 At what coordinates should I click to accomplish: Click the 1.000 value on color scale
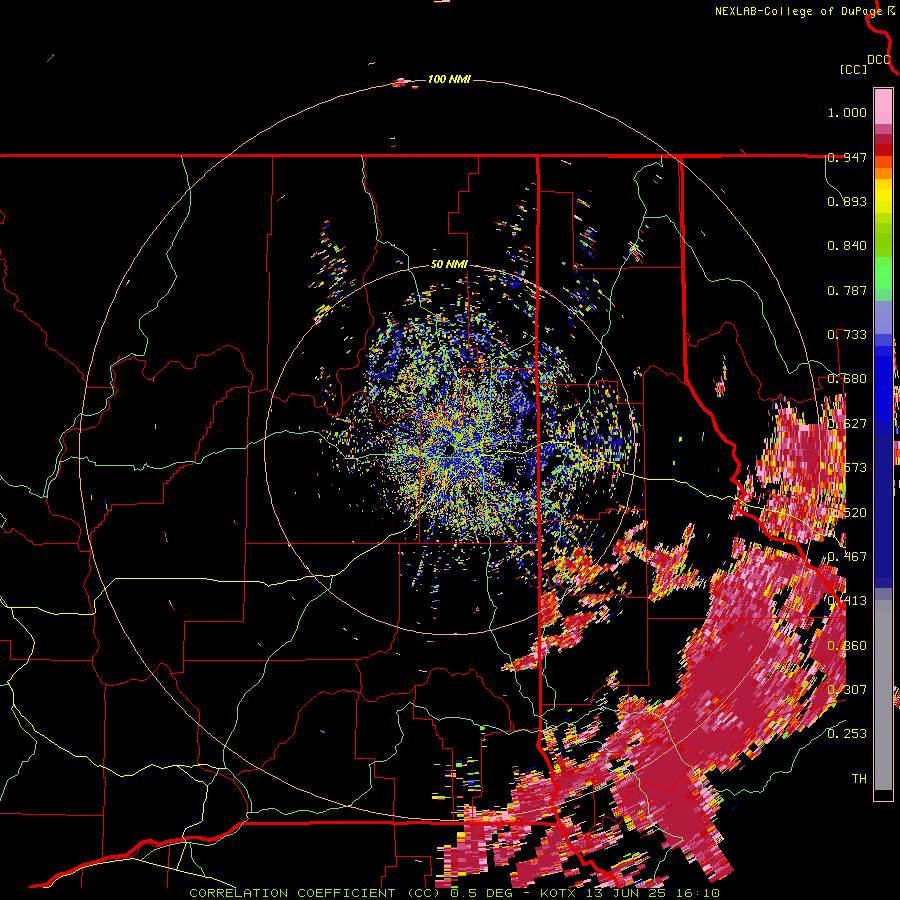point(847,112)
